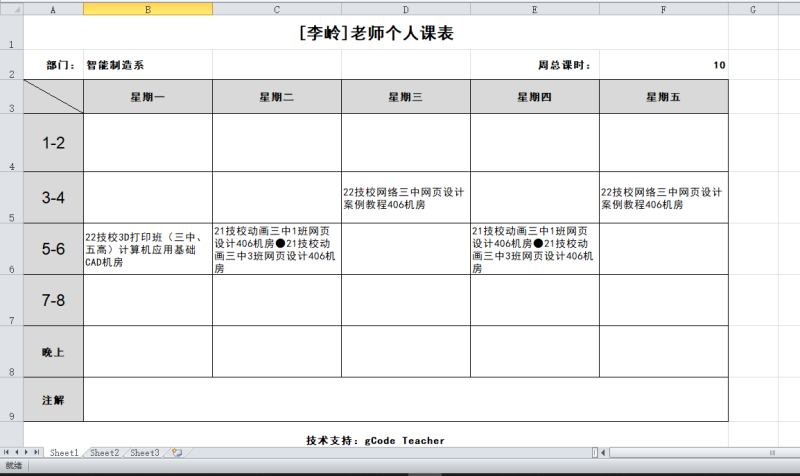Screen dimensions: 800x476
Task: Select the 周总课时 value cell showing 10
Action: [x=664, y=65]
